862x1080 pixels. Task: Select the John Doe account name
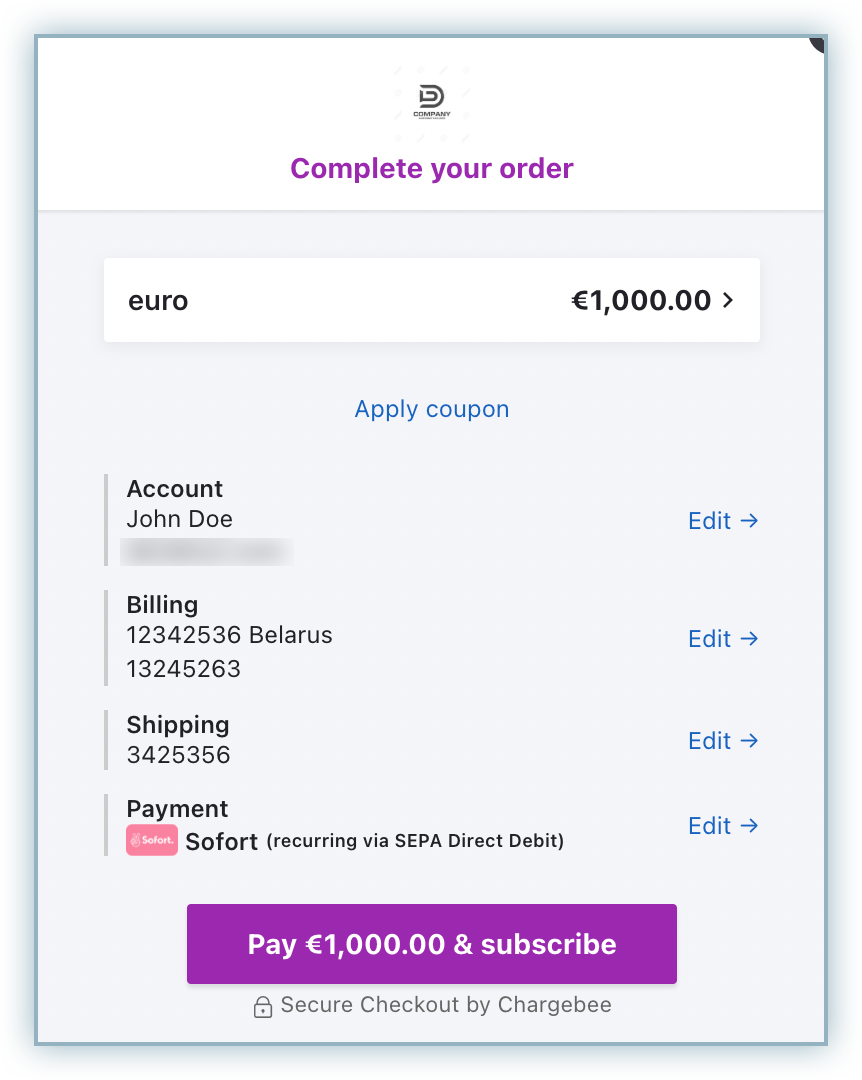[x=180, y=519]
